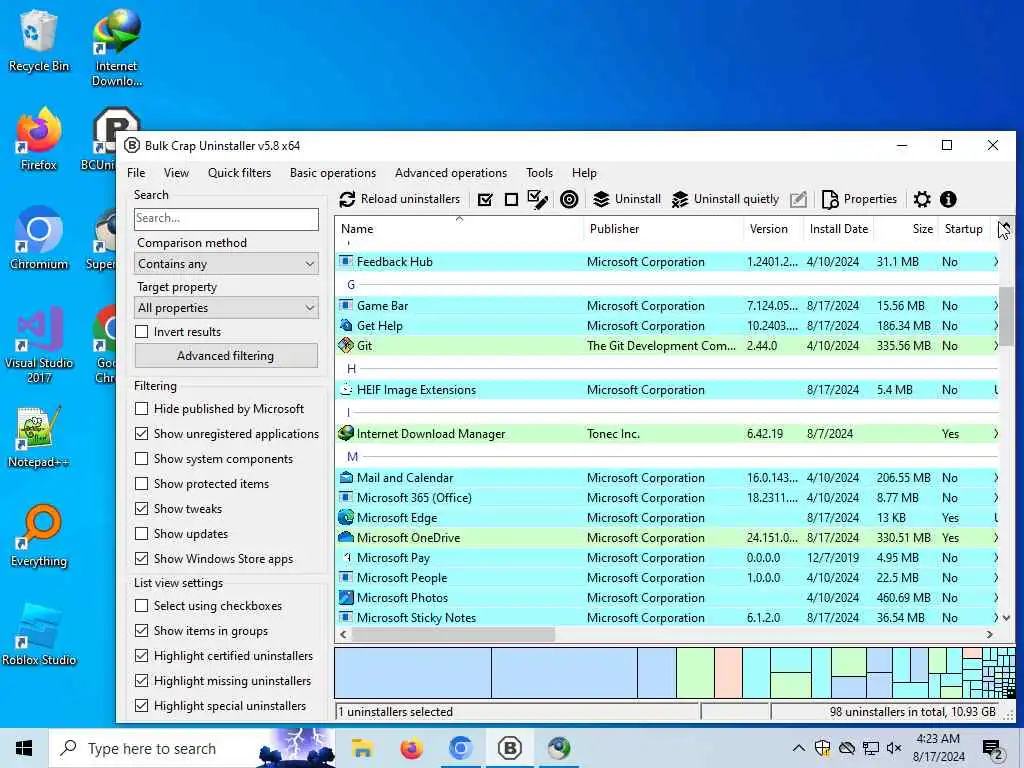
Task: Open the Quick filters menu
Action: click(x=239, y=173)
